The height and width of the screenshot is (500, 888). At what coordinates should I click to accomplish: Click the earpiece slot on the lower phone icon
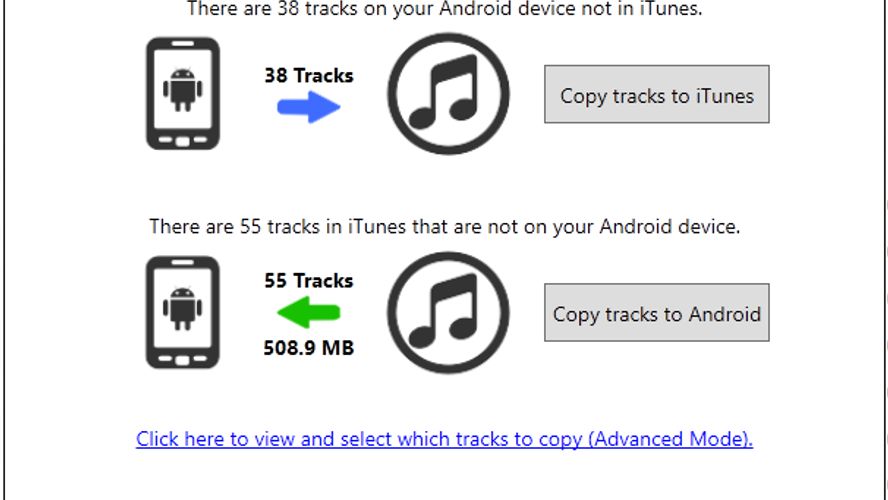182,262
